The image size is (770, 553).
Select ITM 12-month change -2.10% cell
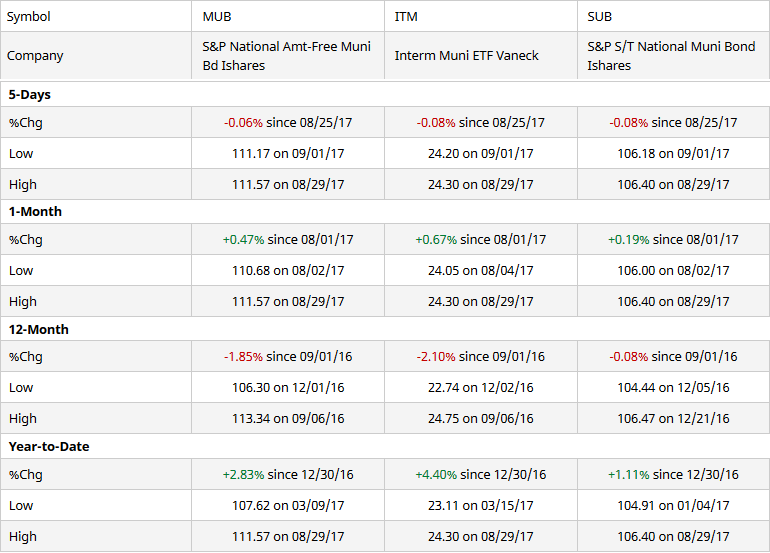481,356
